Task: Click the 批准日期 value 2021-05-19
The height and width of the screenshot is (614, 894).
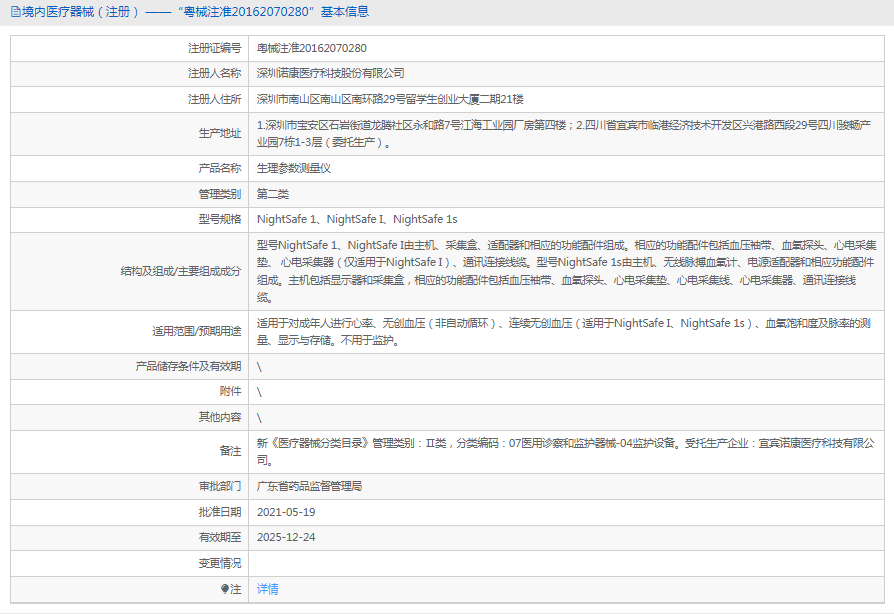Action: (288, 513)
